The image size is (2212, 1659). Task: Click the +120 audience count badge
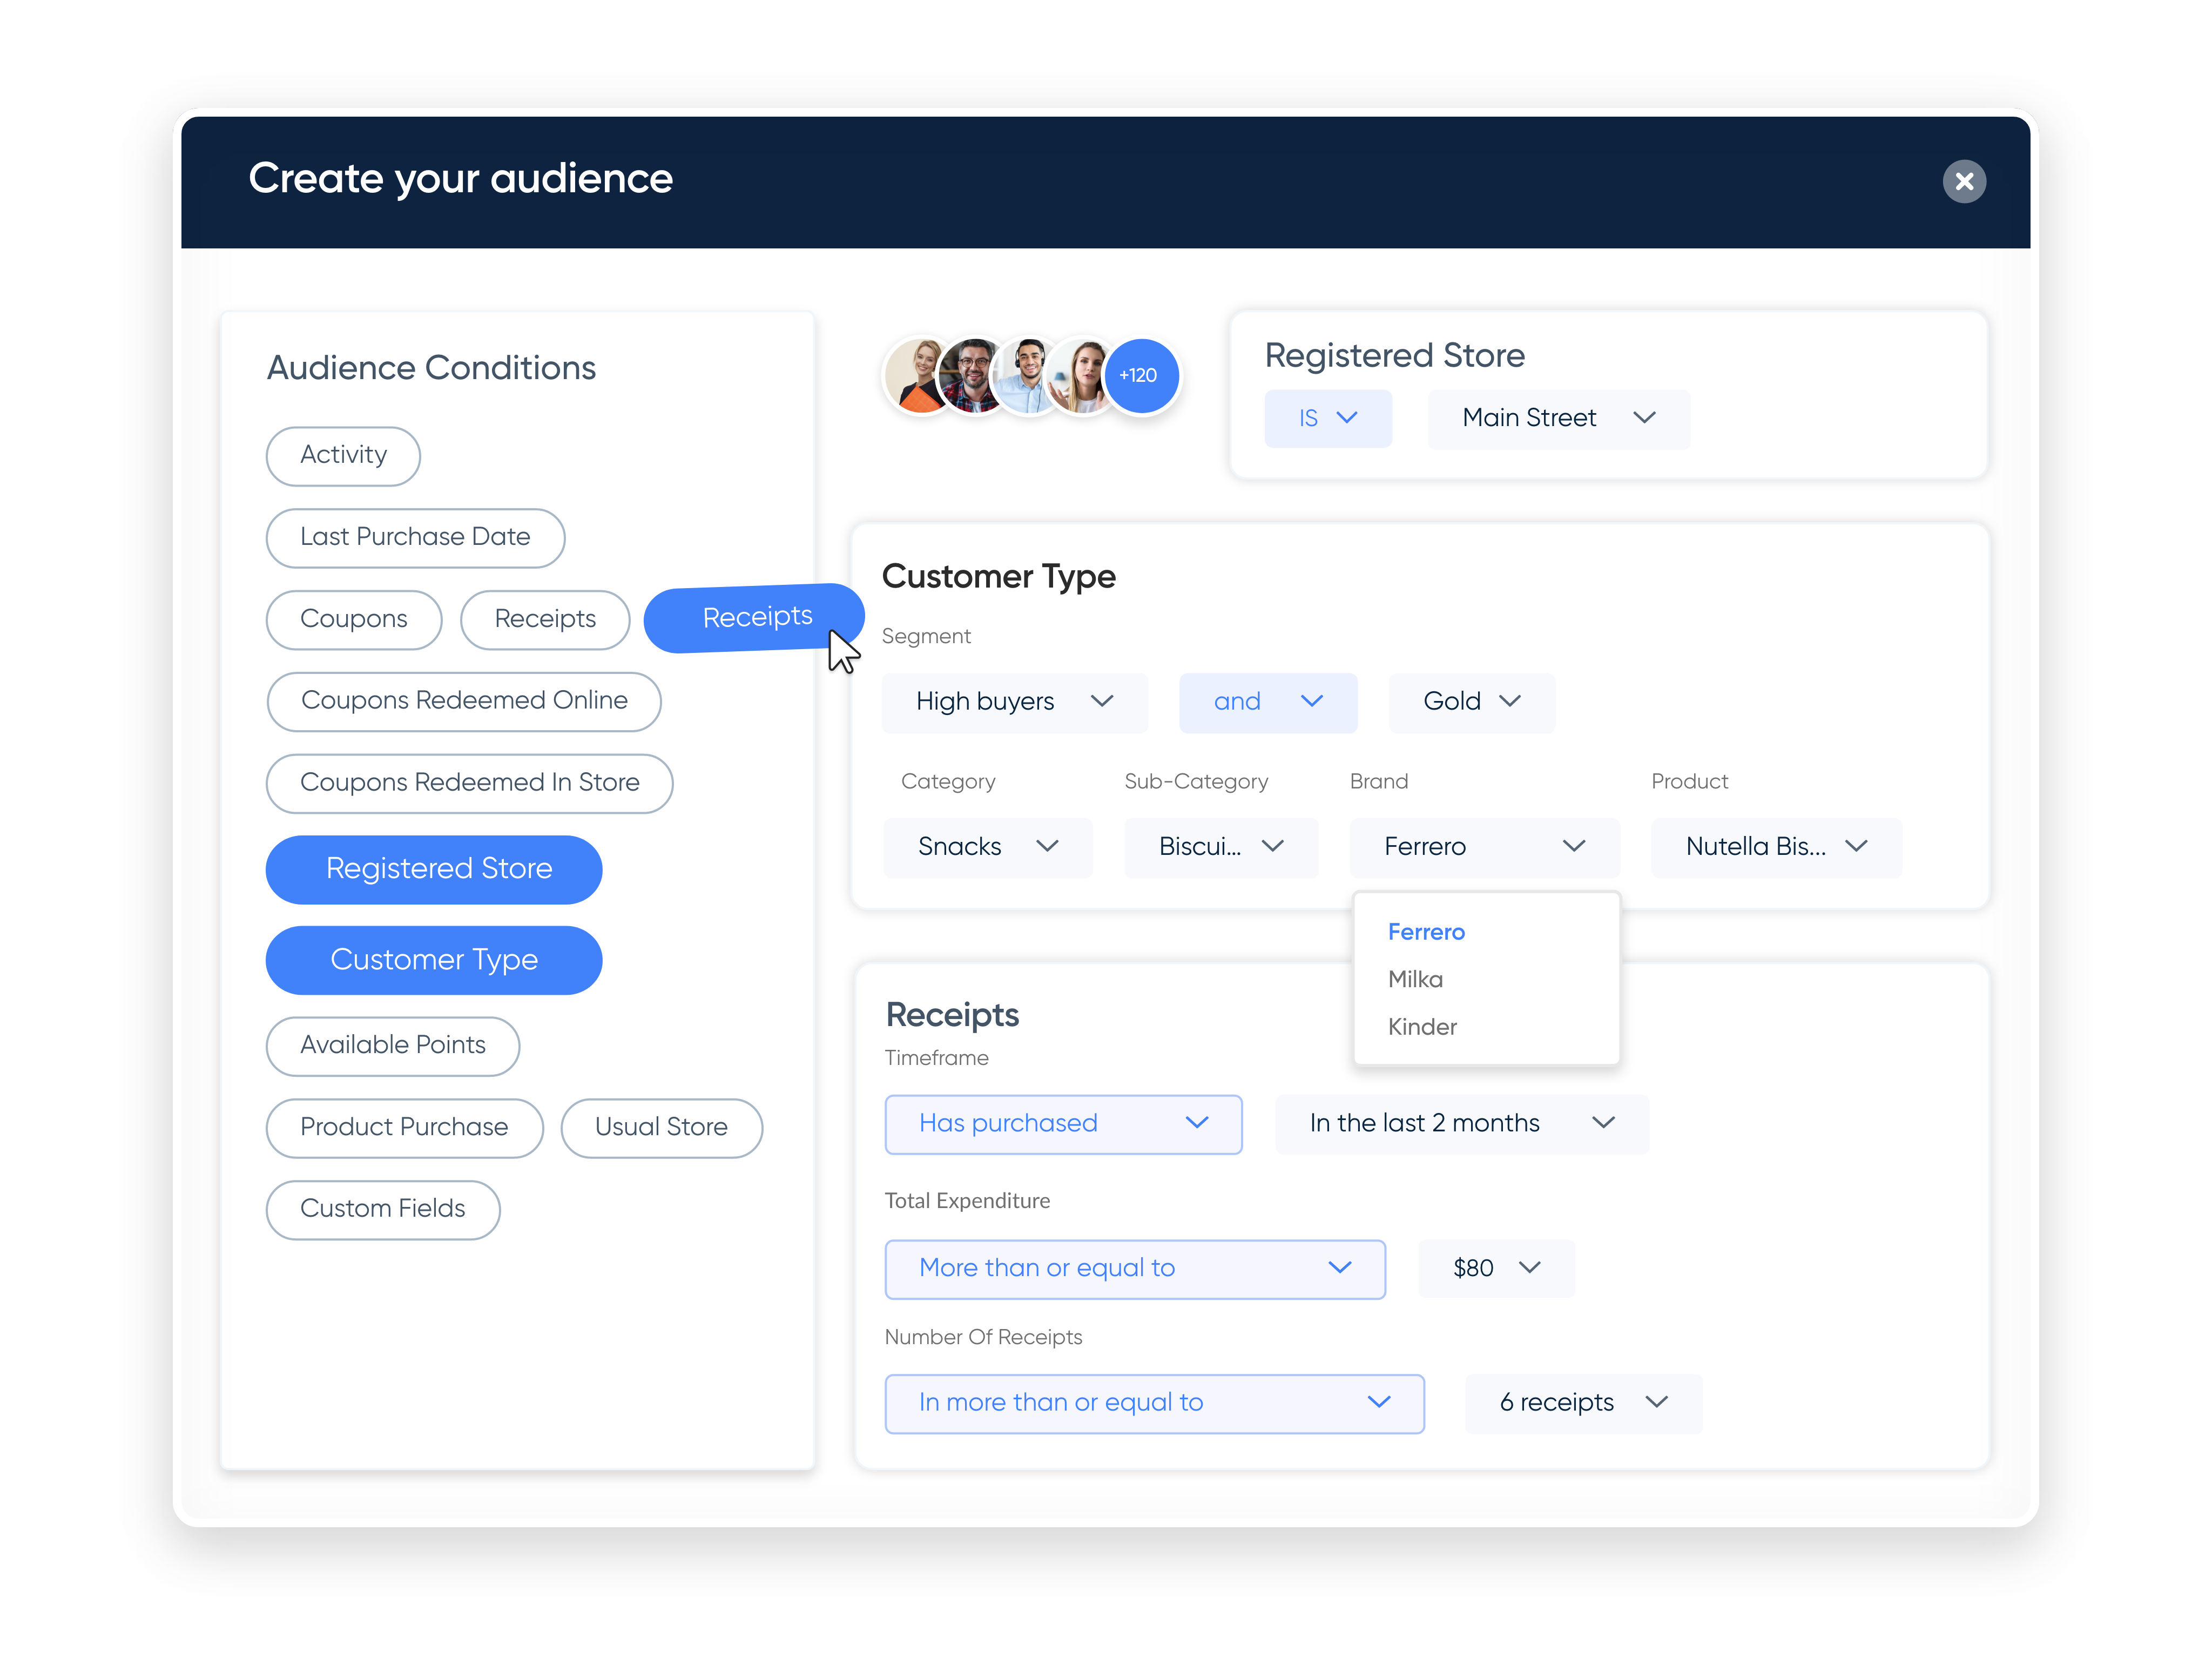(1140, 375)
